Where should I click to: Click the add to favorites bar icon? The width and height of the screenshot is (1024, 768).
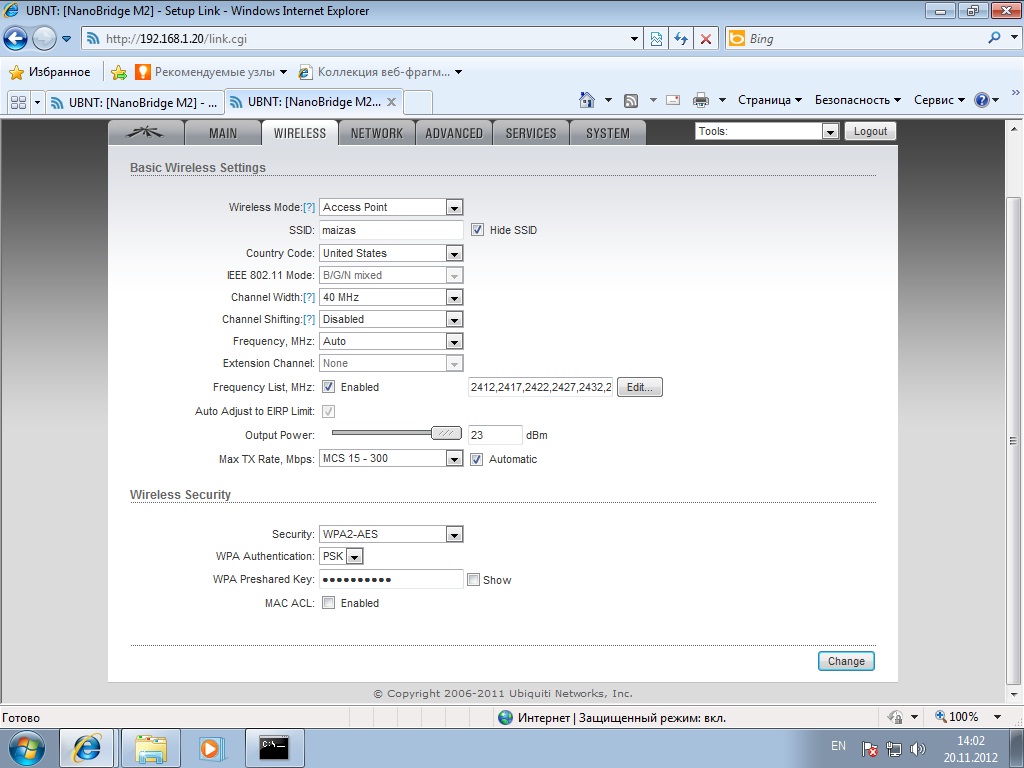pyautogui.click(x=118, y=72)
